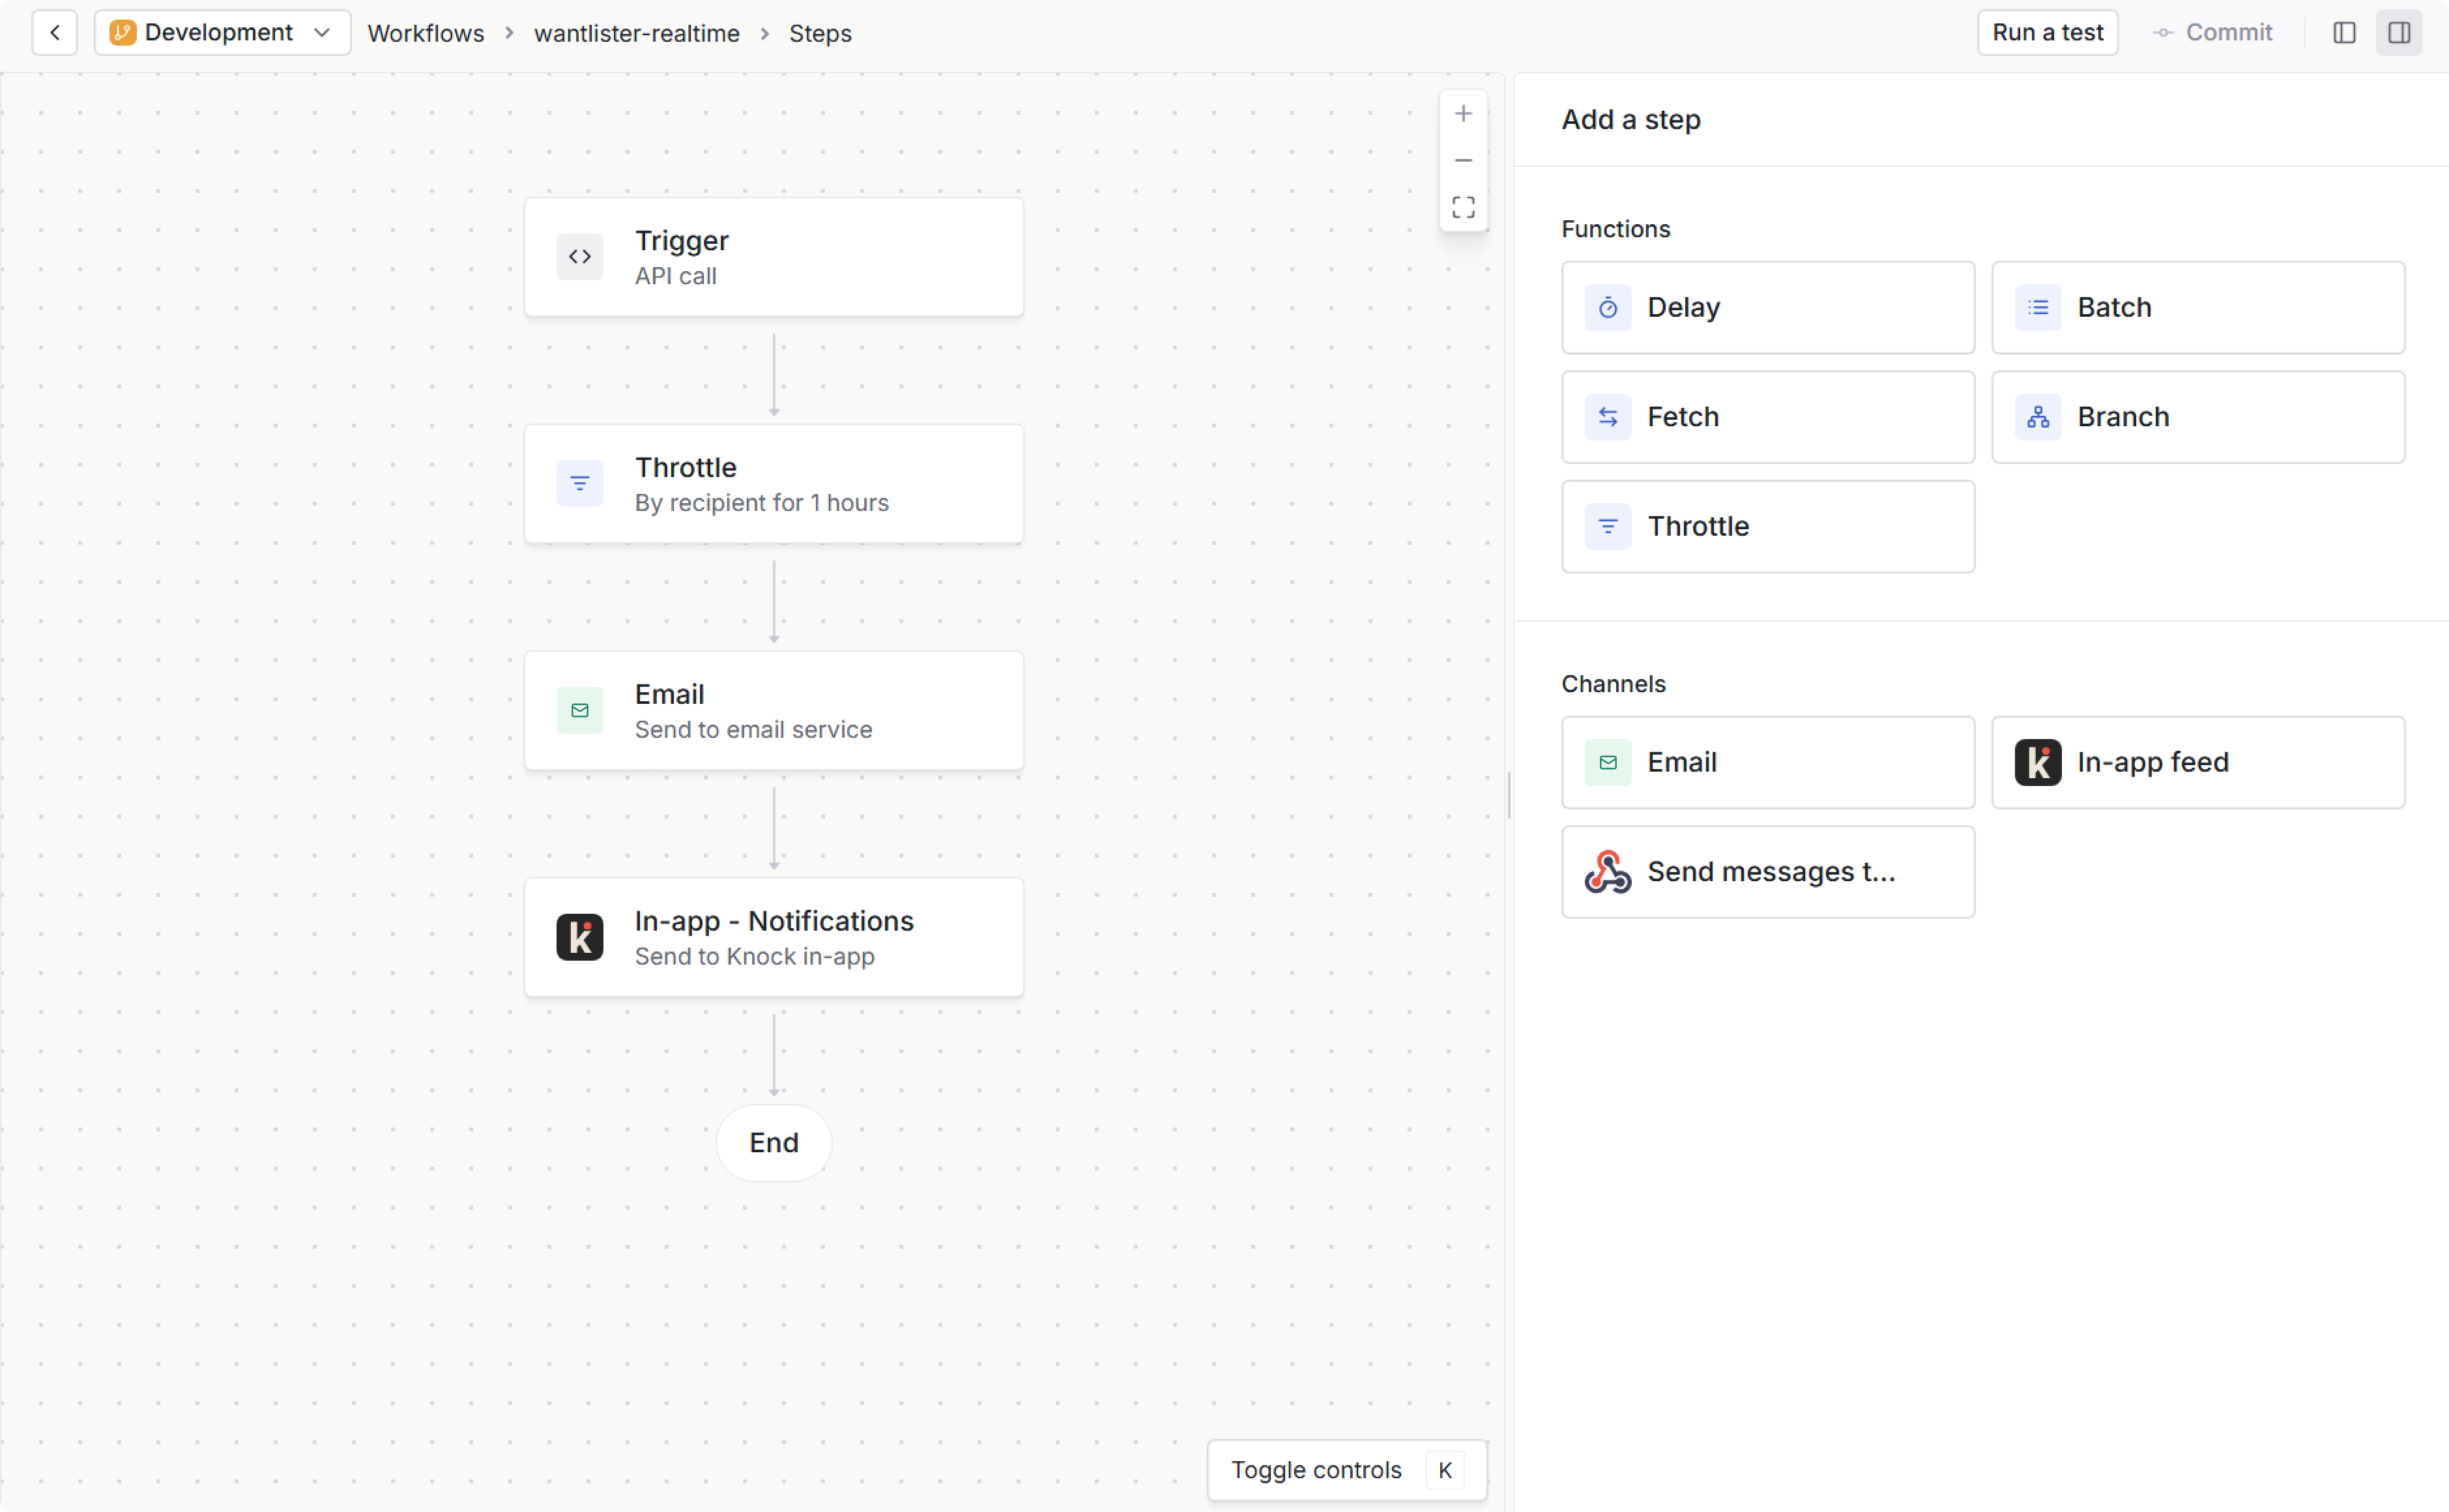Add an Email channel step
Viewport: 2449px width, 1512px height.
coord(1766,761)
